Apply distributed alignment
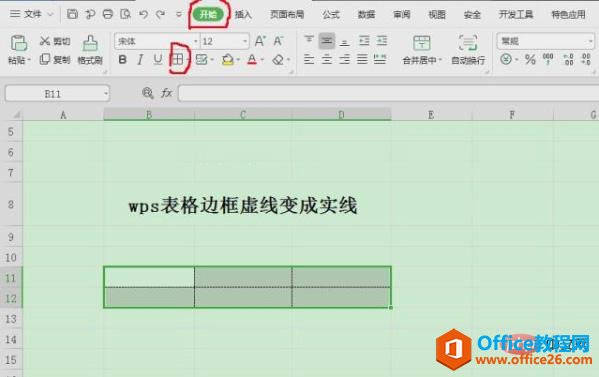 point(380,59)
